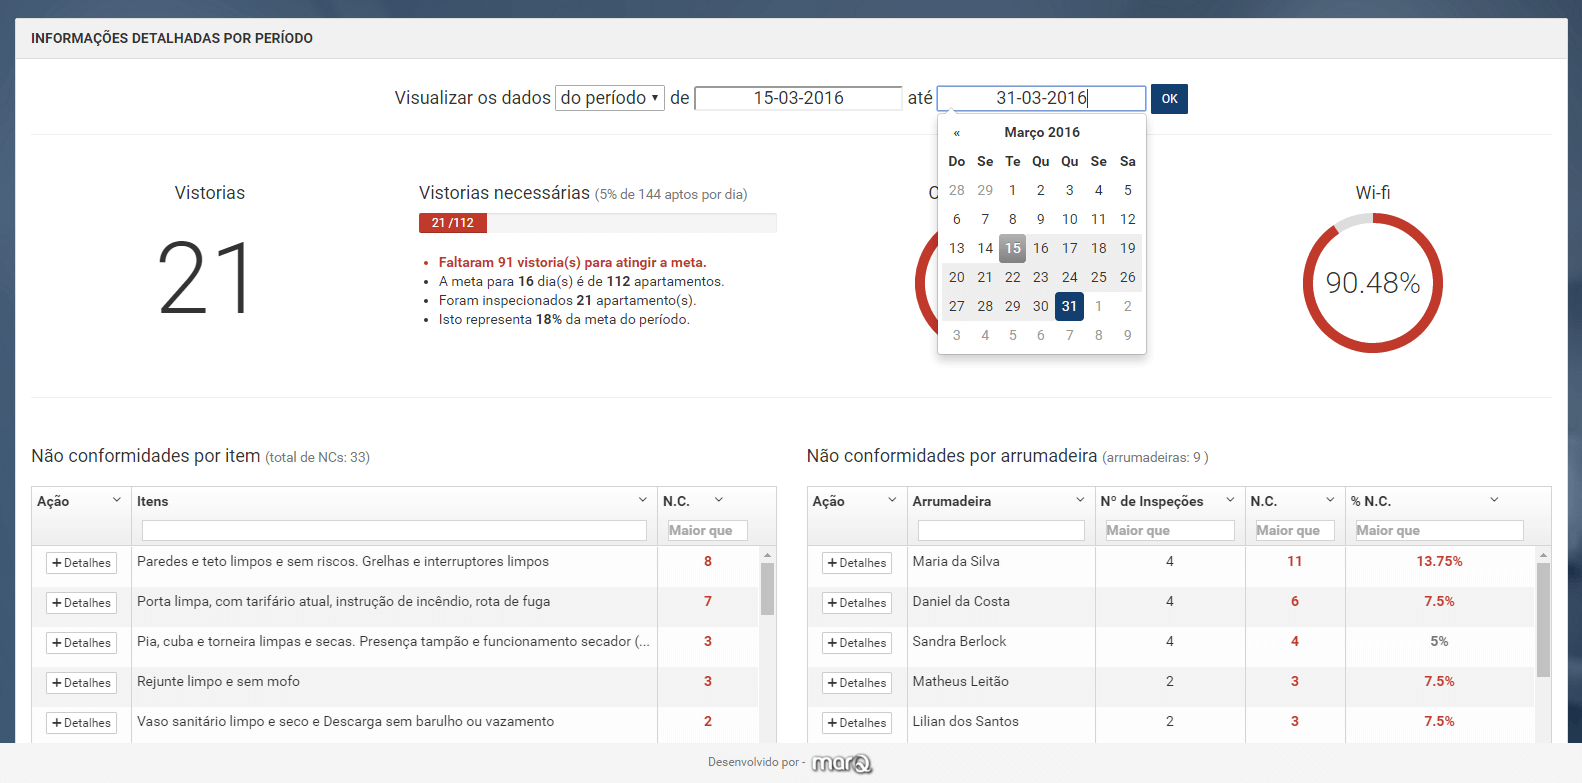Viewport: 1582px width, 783px height.
Task: Open details for Sandra Berlock row
Action: coord(857,643)
